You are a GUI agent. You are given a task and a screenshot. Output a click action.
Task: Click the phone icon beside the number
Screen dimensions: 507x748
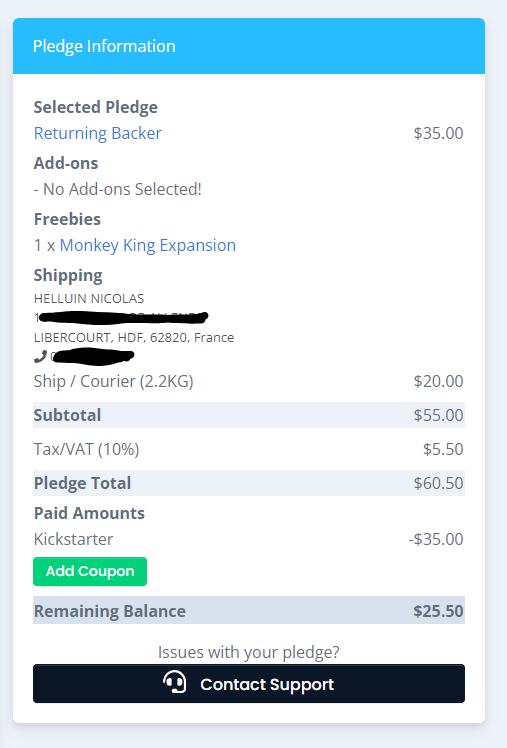click(40, 356)
